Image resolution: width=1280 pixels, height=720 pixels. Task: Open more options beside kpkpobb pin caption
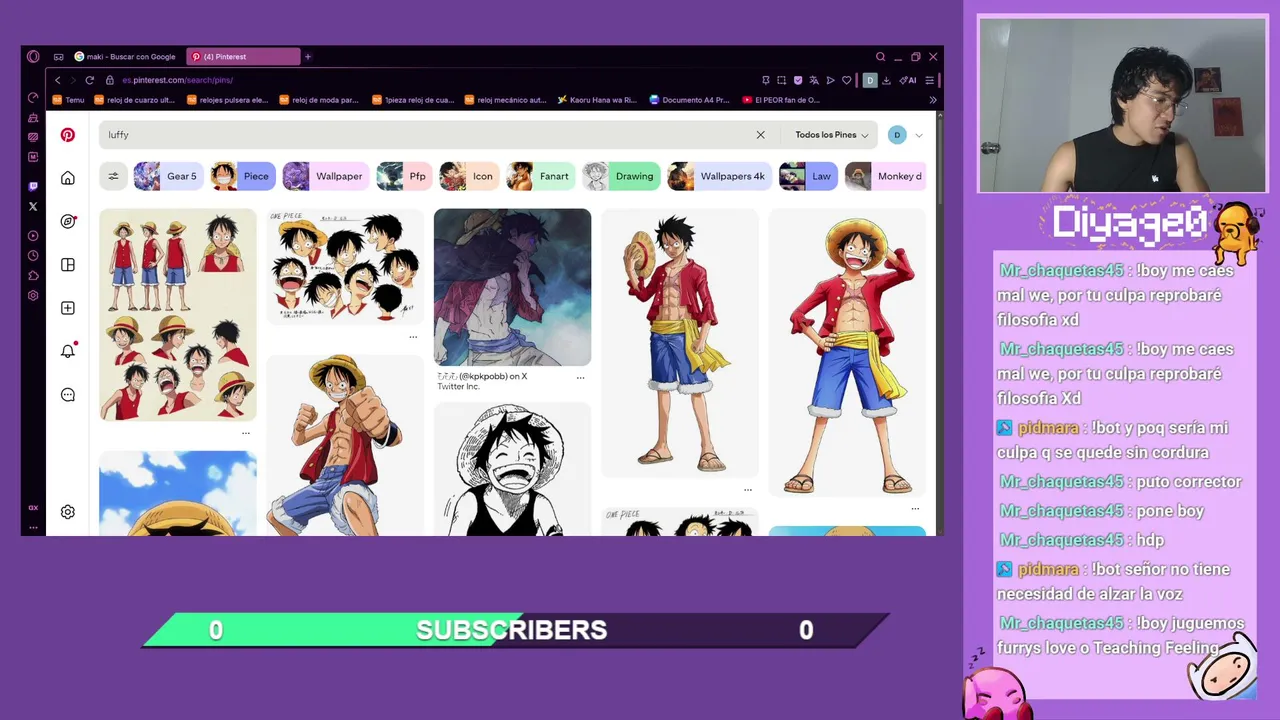(x=580, y=378)
